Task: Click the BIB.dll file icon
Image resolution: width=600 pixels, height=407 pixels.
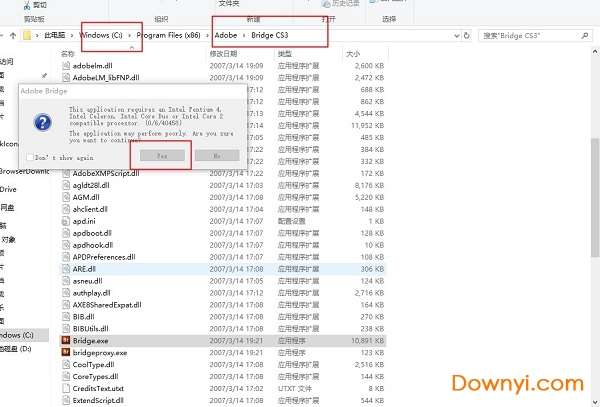Action: (x=66, y=317)
